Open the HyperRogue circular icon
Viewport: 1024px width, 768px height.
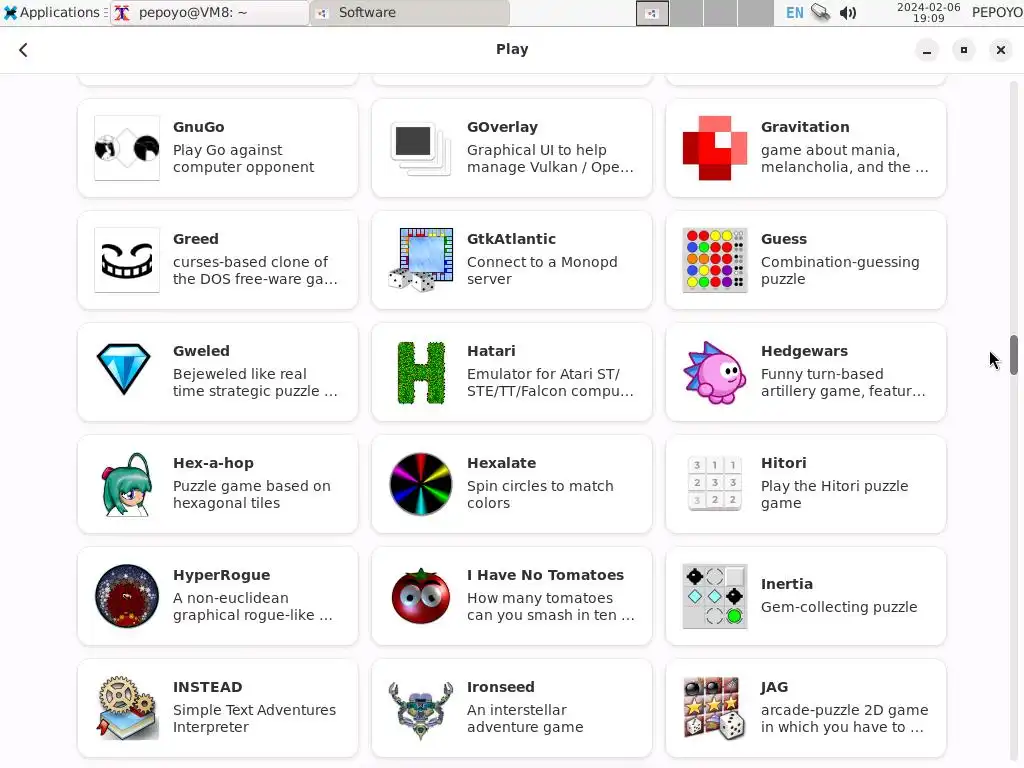tap(127, 596)
